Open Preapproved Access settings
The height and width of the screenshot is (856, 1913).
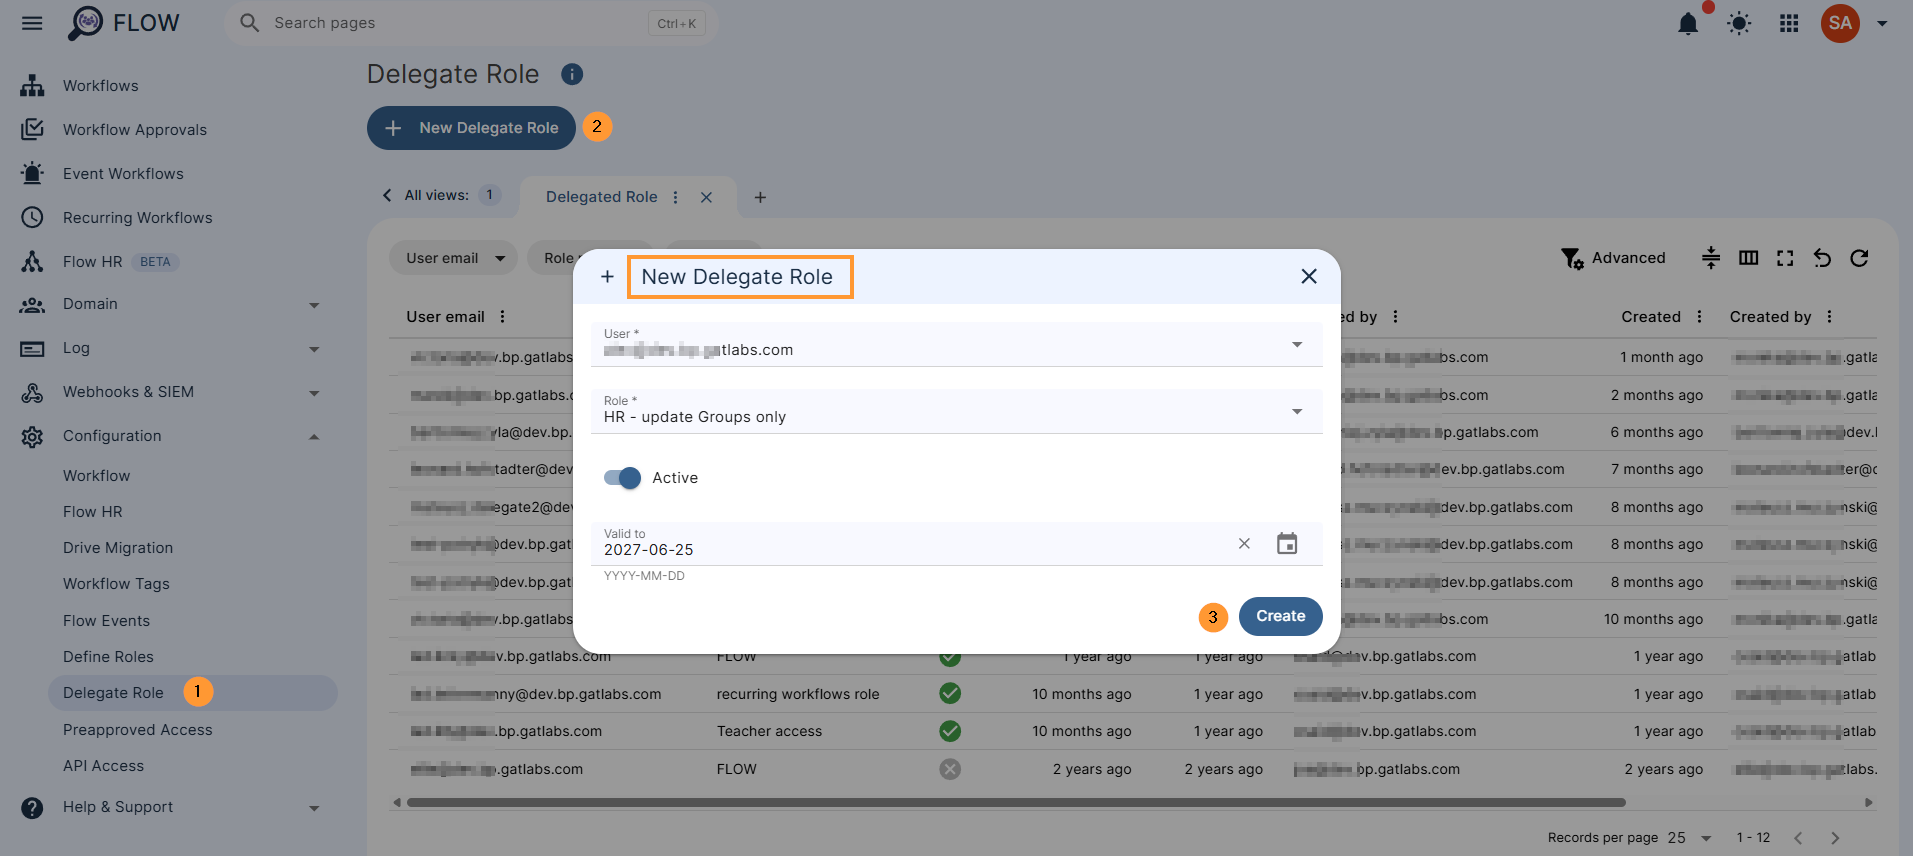[137, 730]
